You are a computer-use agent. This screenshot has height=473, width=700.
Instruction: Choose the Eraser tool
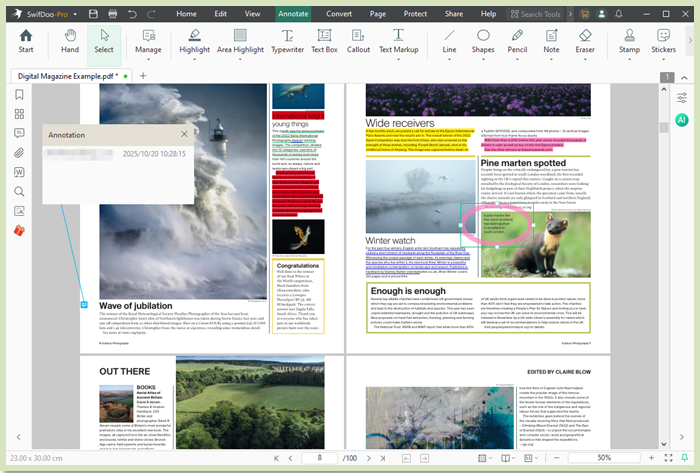pos(585,40)
